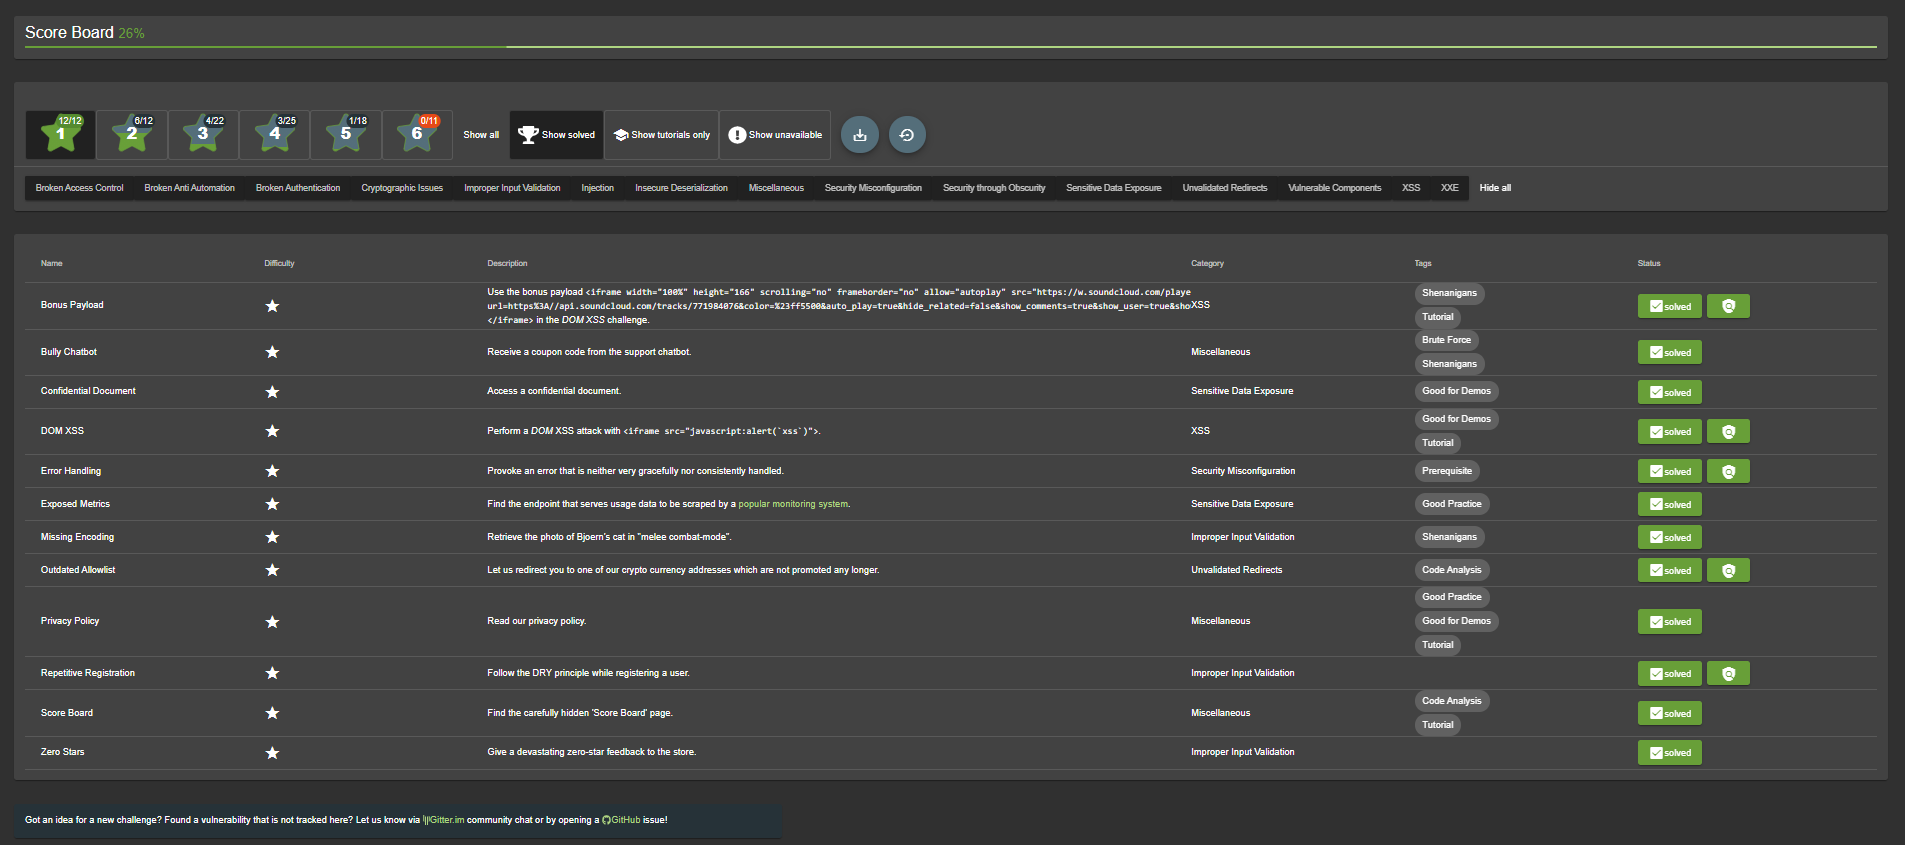Click the Score Board progress bar
Viewport: 1905px width, 845px height.
951,47
